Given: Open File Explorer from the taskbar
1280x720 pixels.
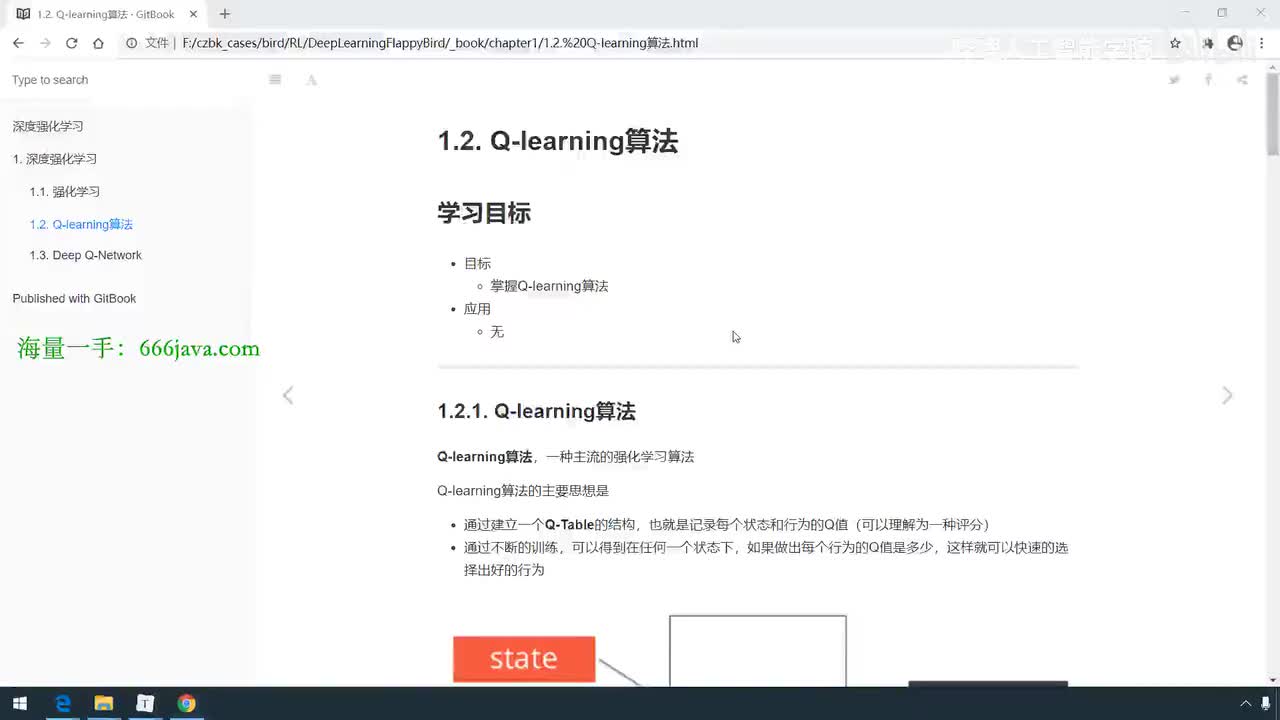Looking at the screenshot, I should click(103, 704).
